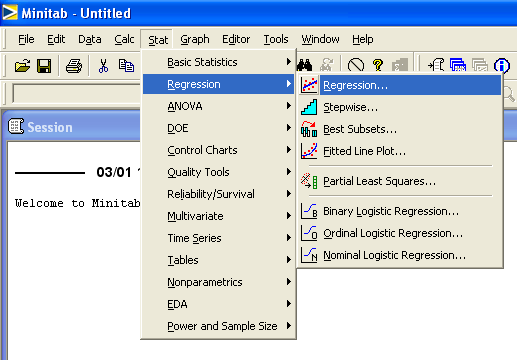
Task: Click the blue Show Worksheets Folder icon
Action: pos(458,65)
